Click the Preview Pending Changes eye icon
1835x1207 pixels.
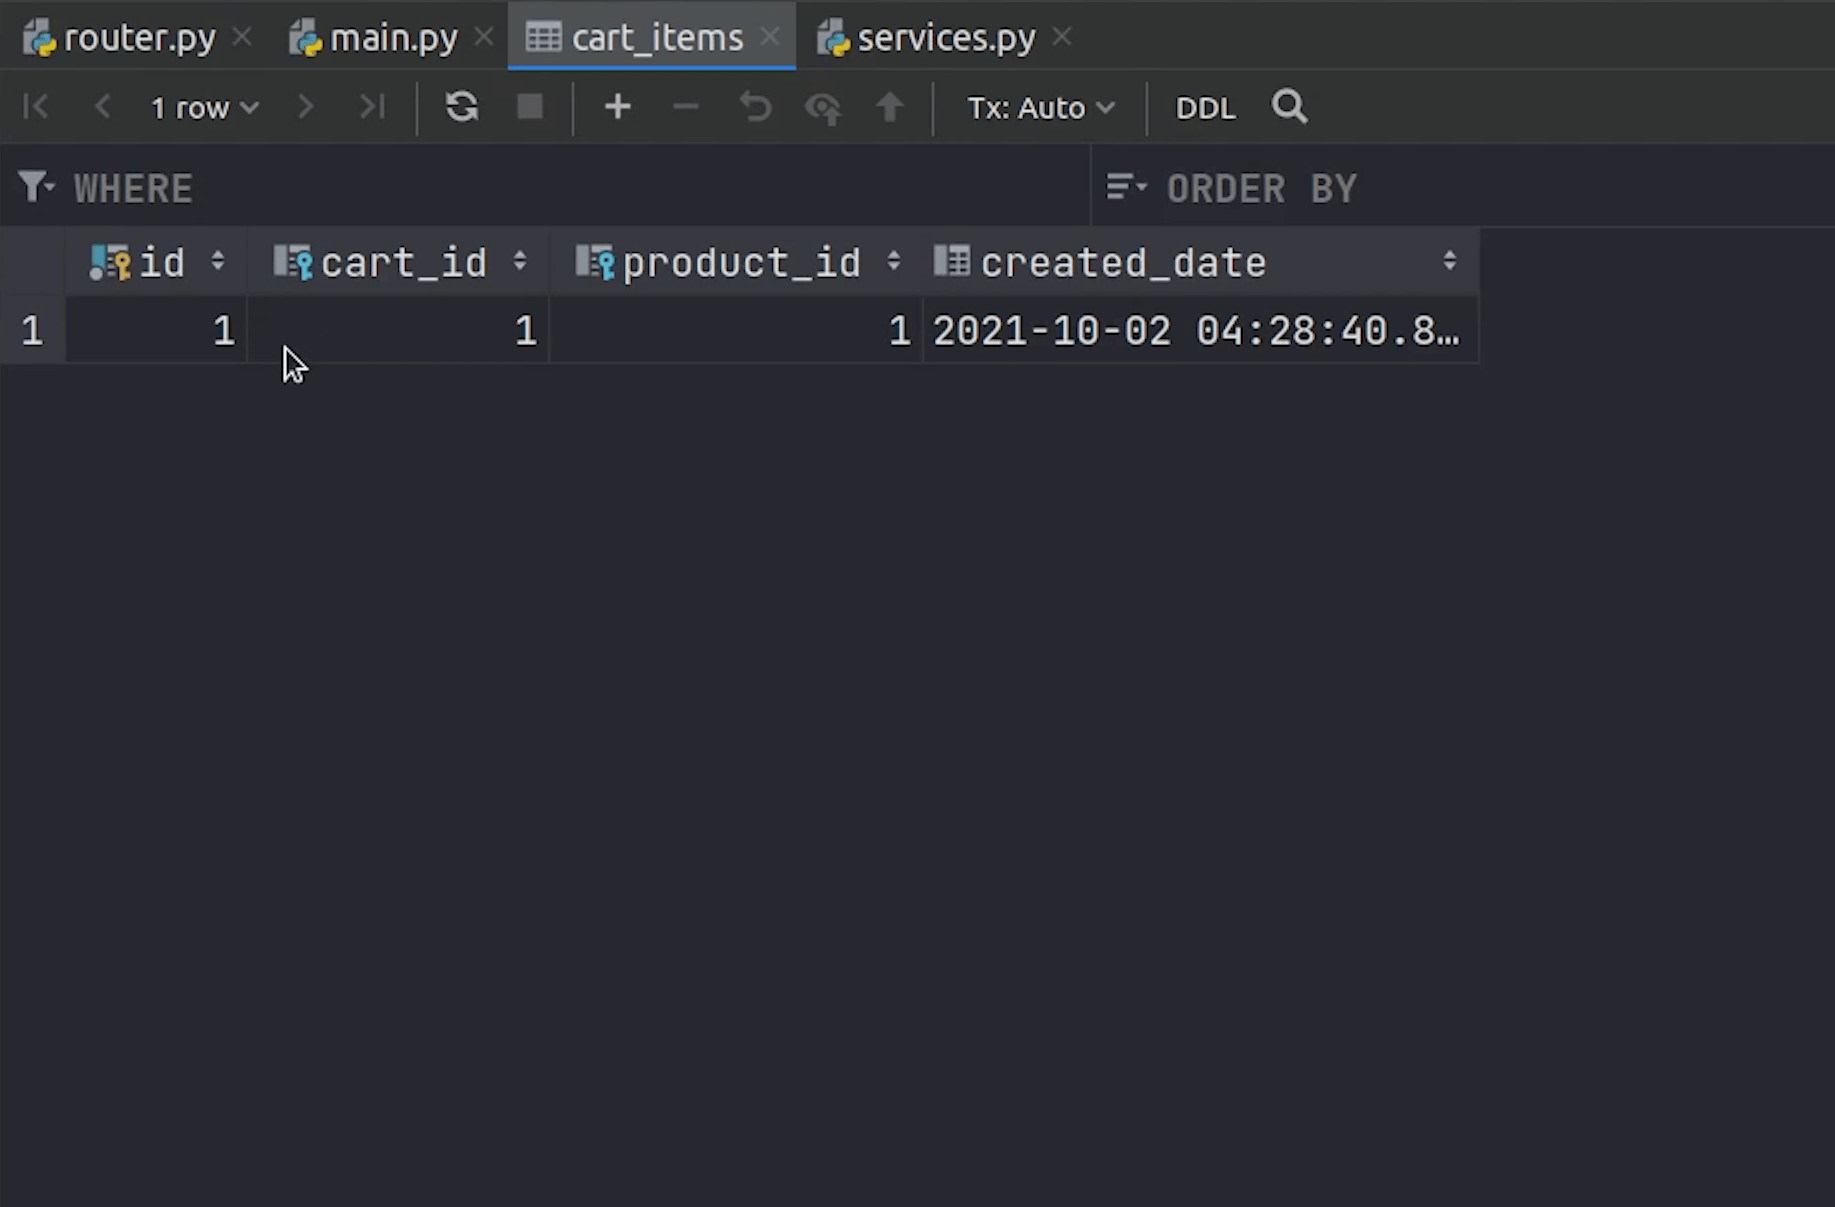click(822, 108)
